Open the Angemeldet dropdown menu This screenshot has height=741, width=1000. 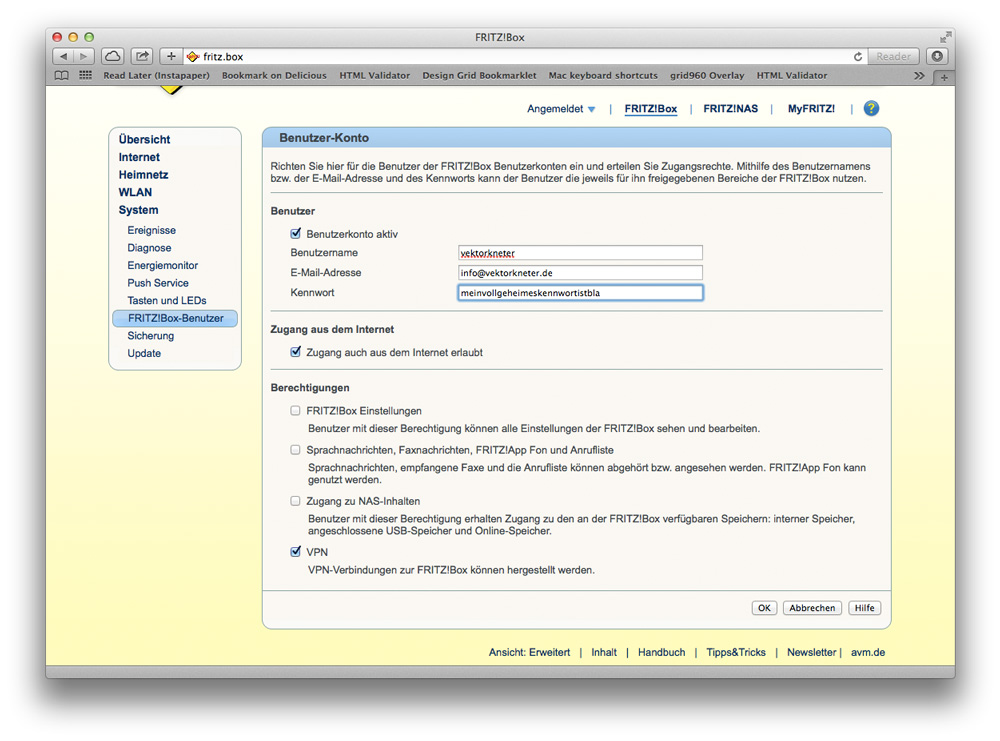[x=561, y=109]
